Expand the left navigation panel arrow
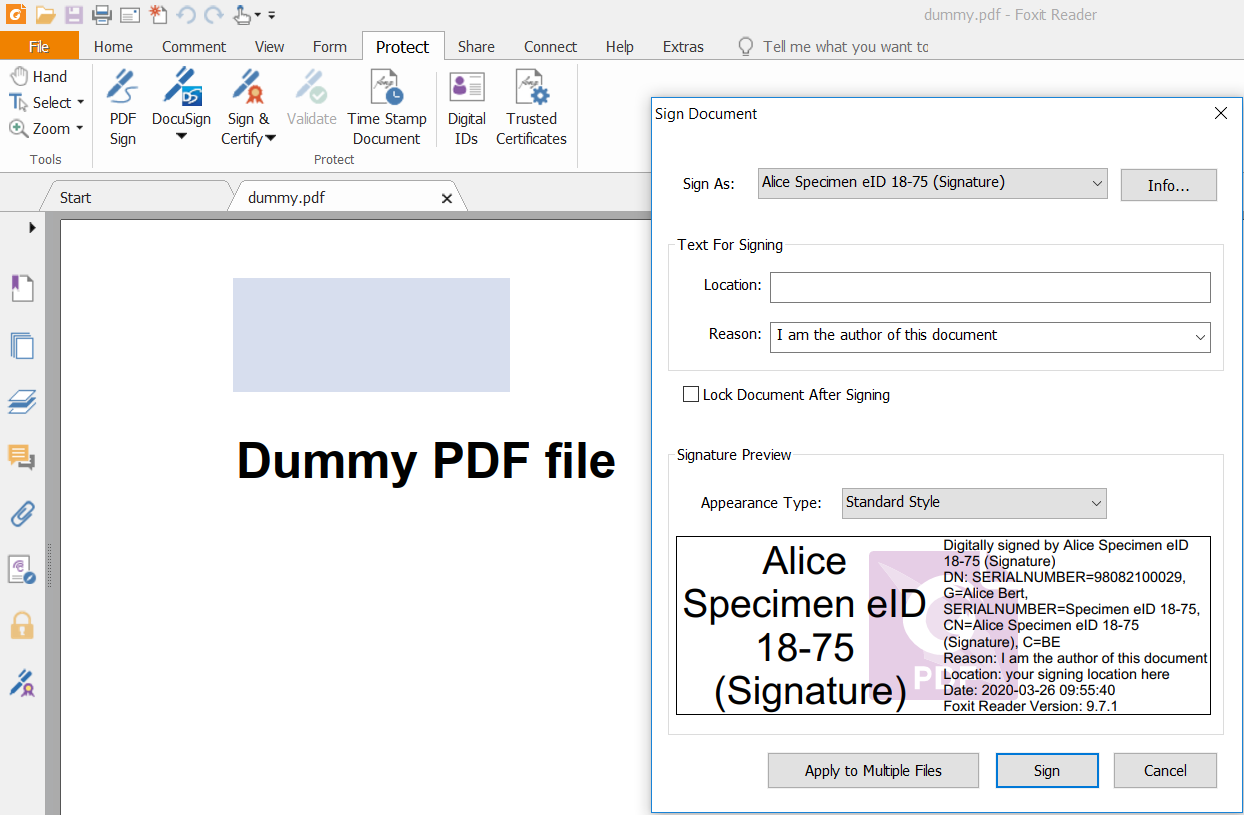This screenshot has height=815, width=1244. click(x=32, y=227)
